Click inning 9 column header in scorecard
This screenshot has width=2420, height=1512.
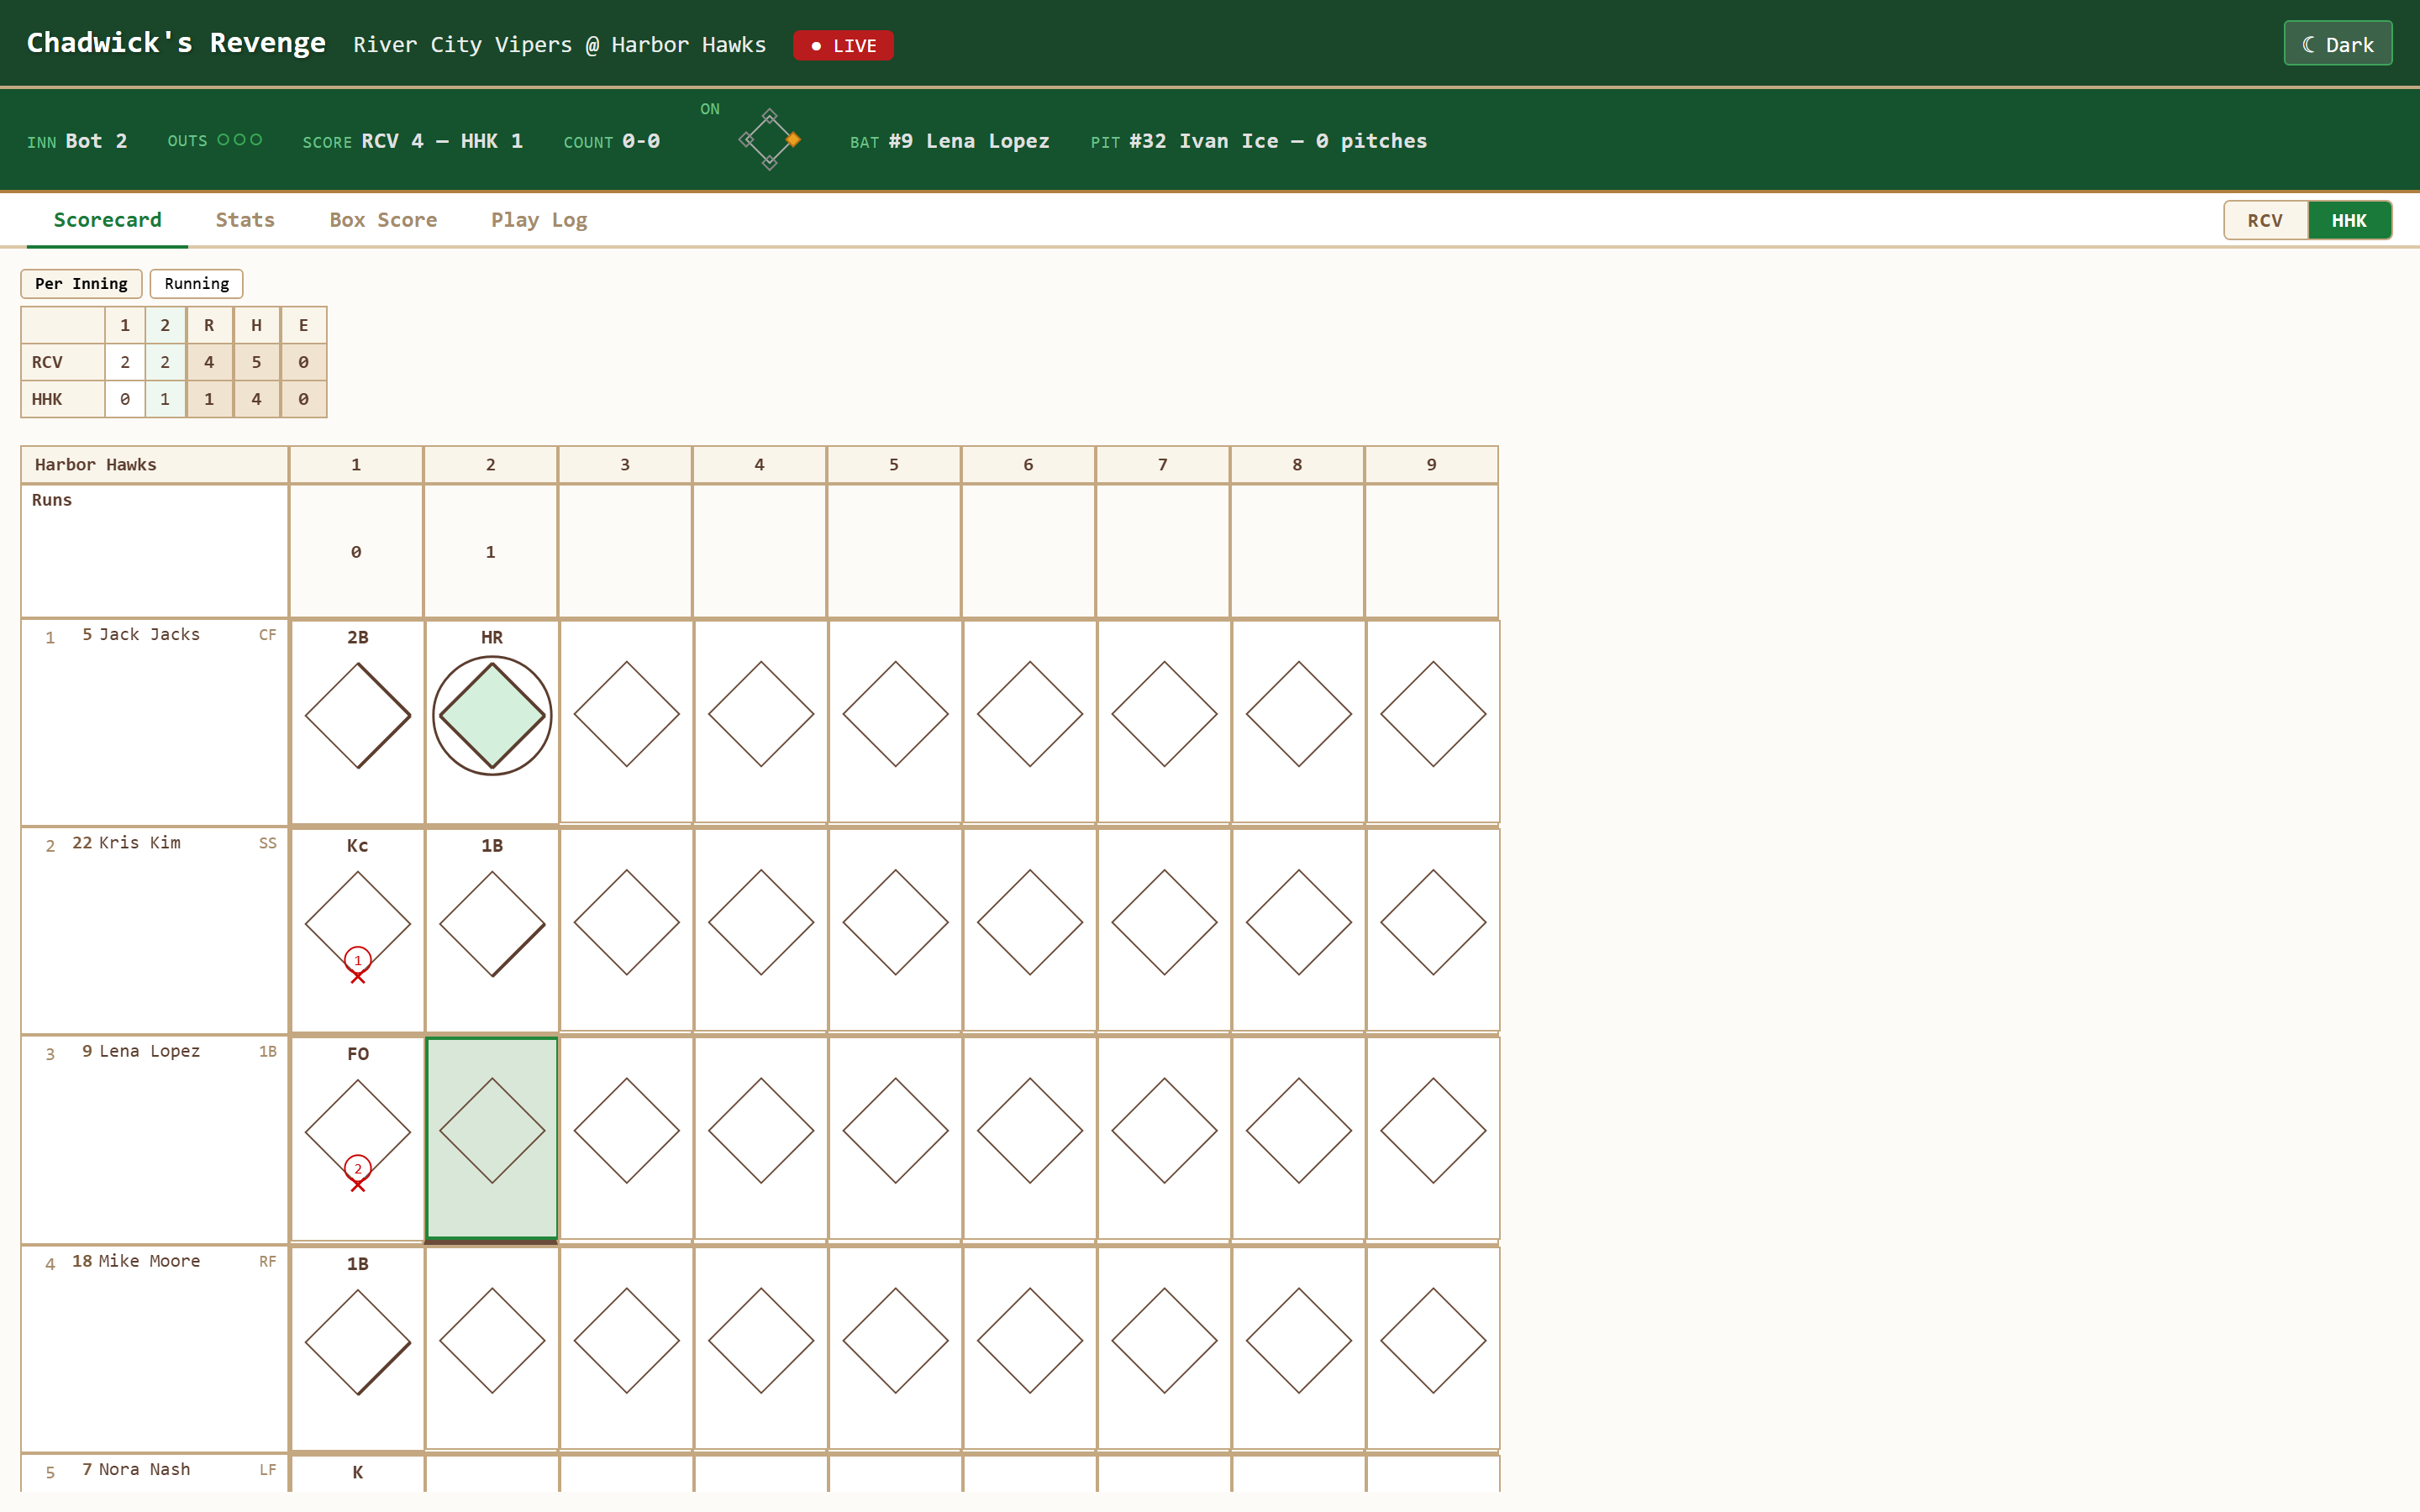click(1432, 465)
